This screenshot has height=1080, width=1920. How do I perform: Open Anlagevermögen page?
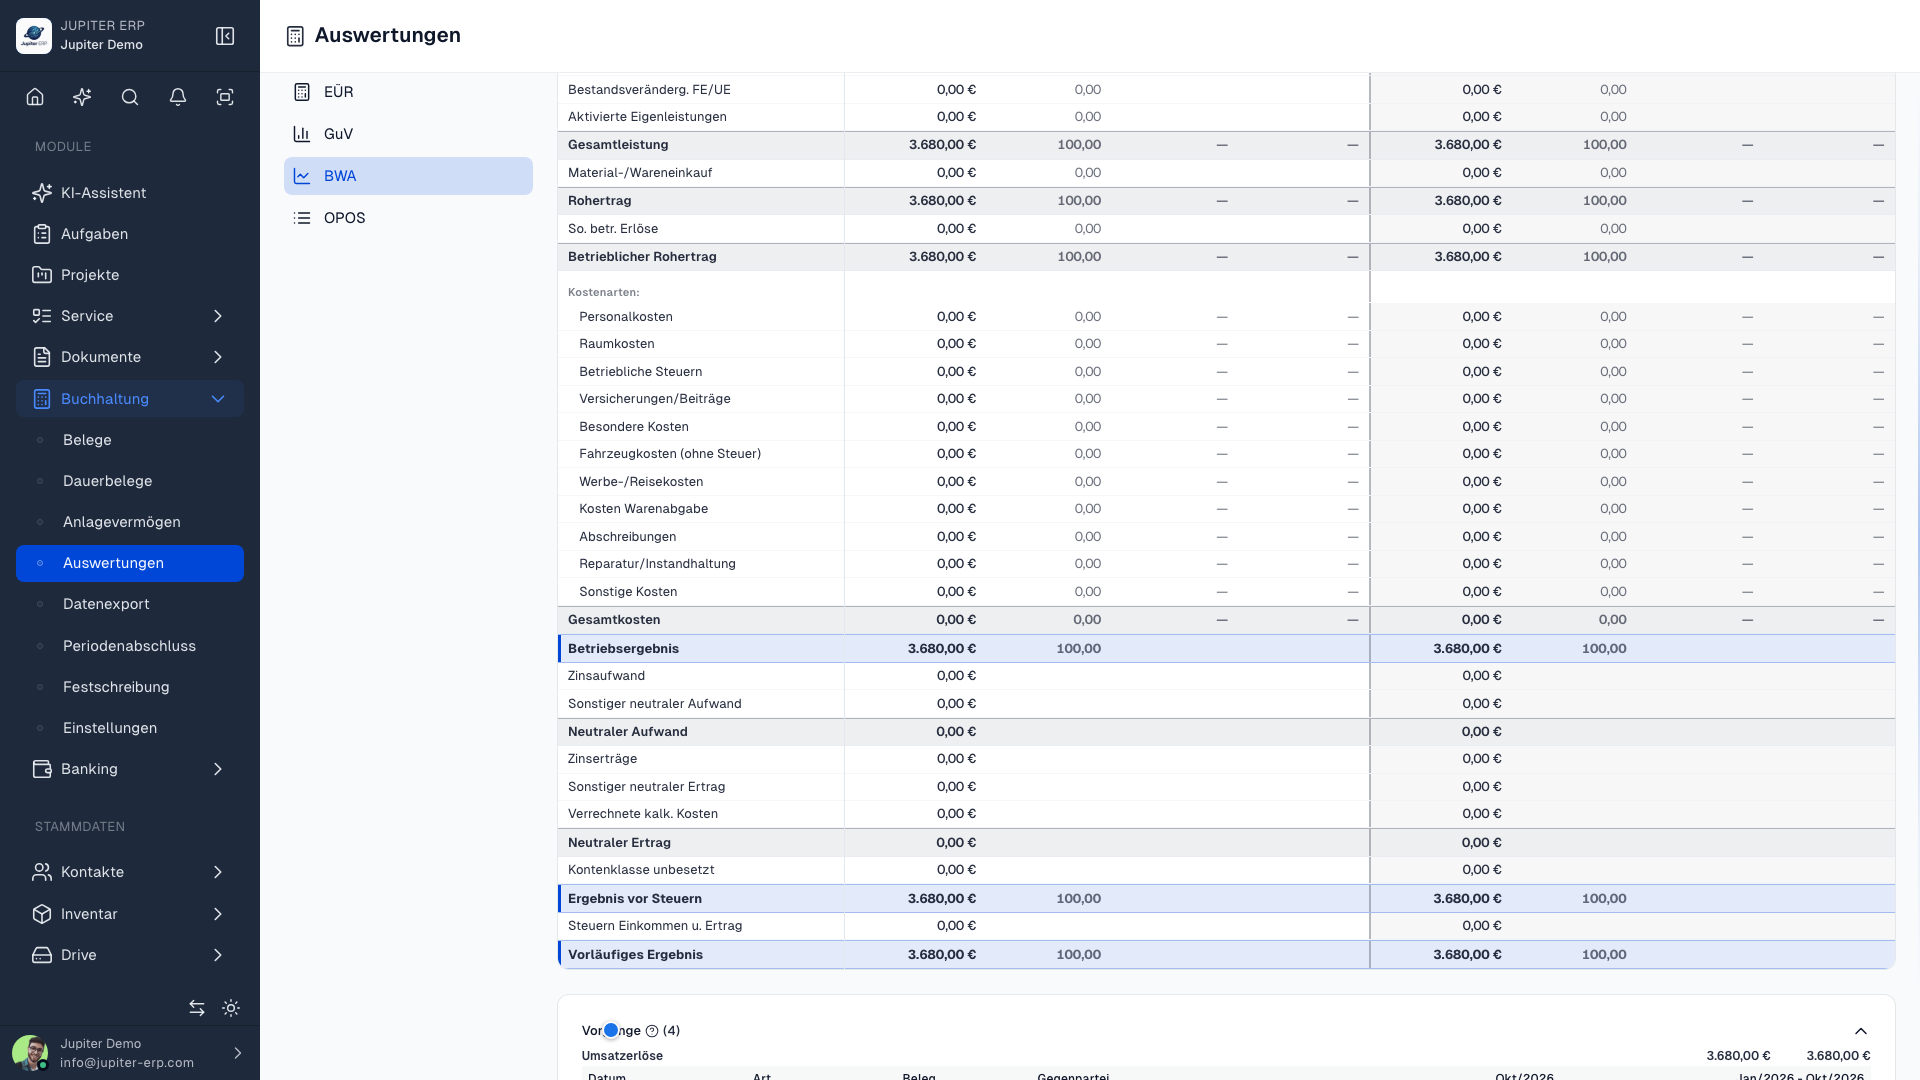point(130,522)
